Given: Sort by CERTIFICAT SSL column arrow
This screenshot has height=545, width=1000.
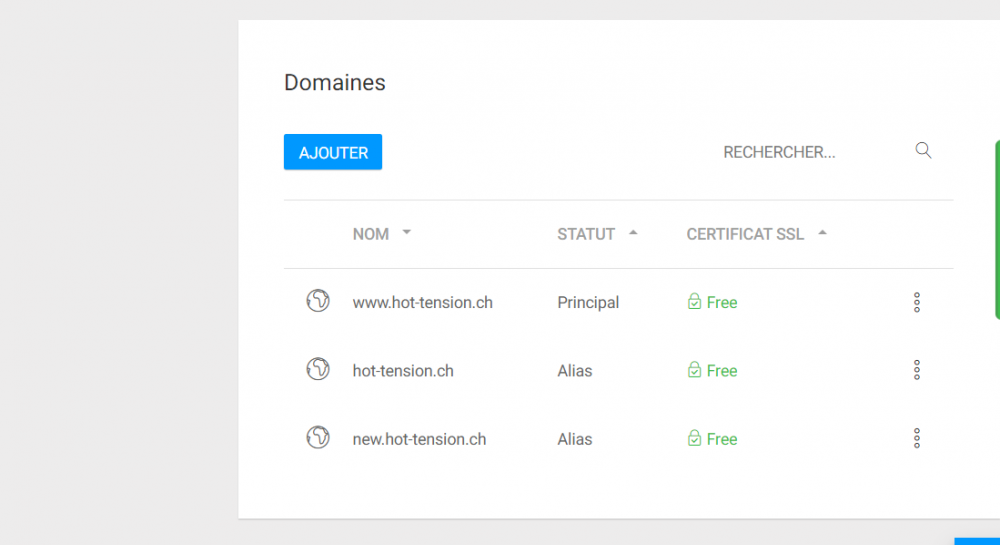Looking at the screenshot, I should tap(822, 232).
